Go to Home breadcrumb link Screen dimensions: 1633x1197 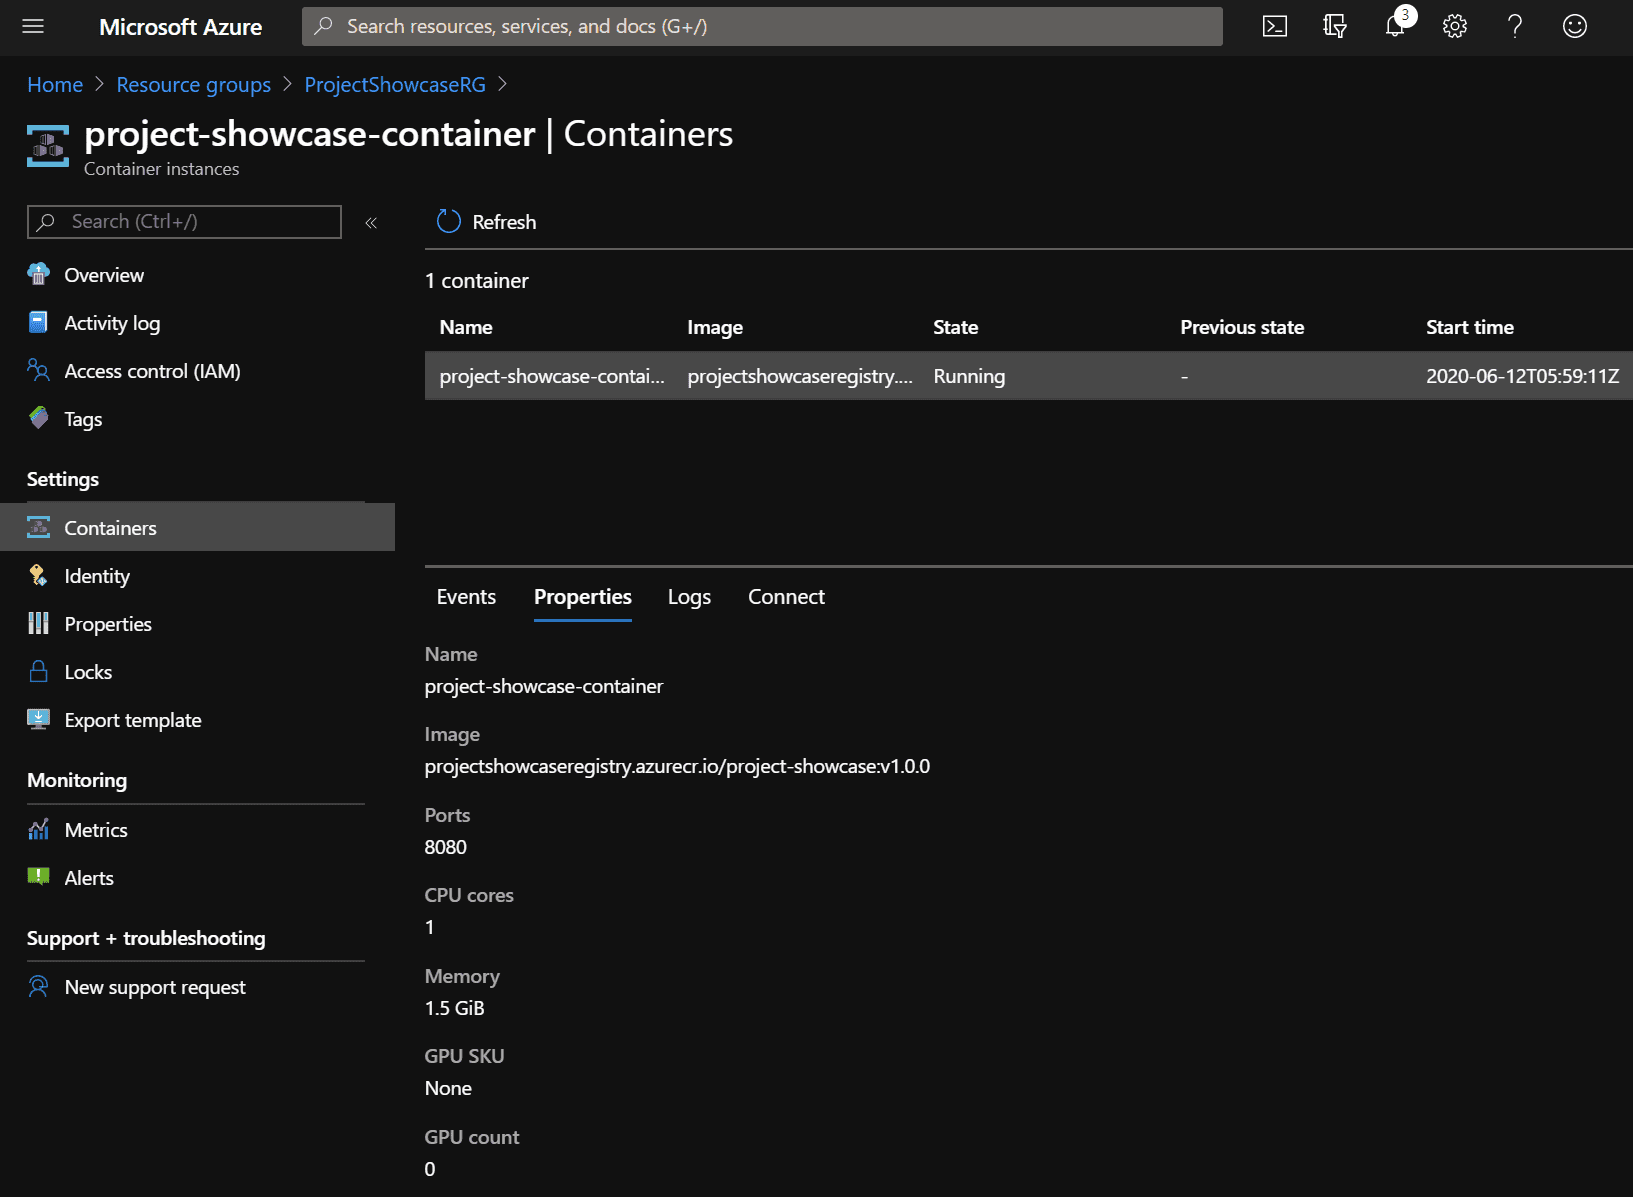(55, 84)
